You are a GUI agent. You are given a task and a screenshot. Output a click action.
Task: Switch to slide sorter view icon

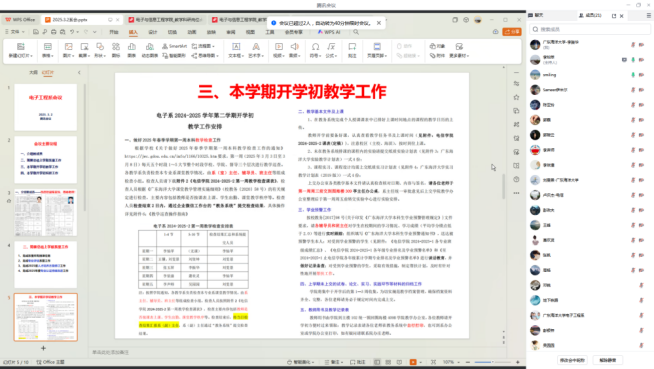tap(388, 362)
